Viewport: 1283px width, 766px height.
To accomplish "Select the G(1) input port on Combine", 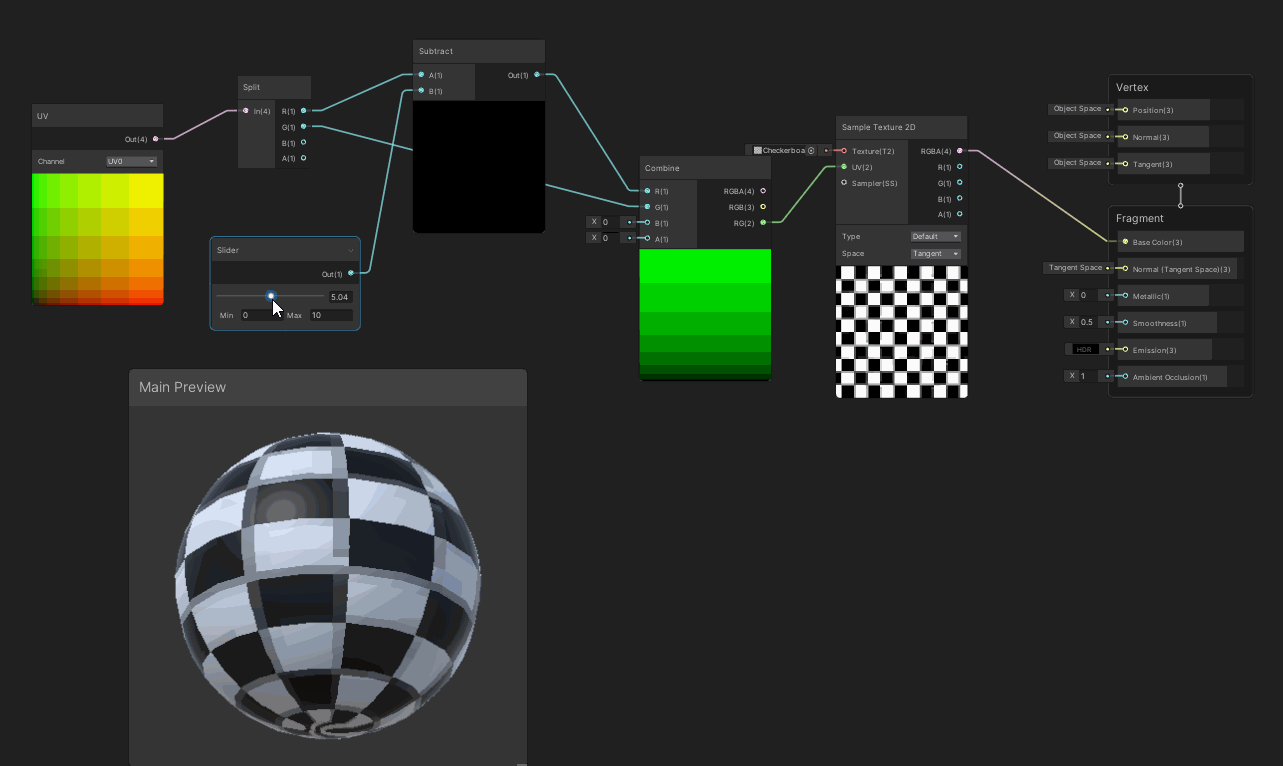I will click(x=648, y=207).
